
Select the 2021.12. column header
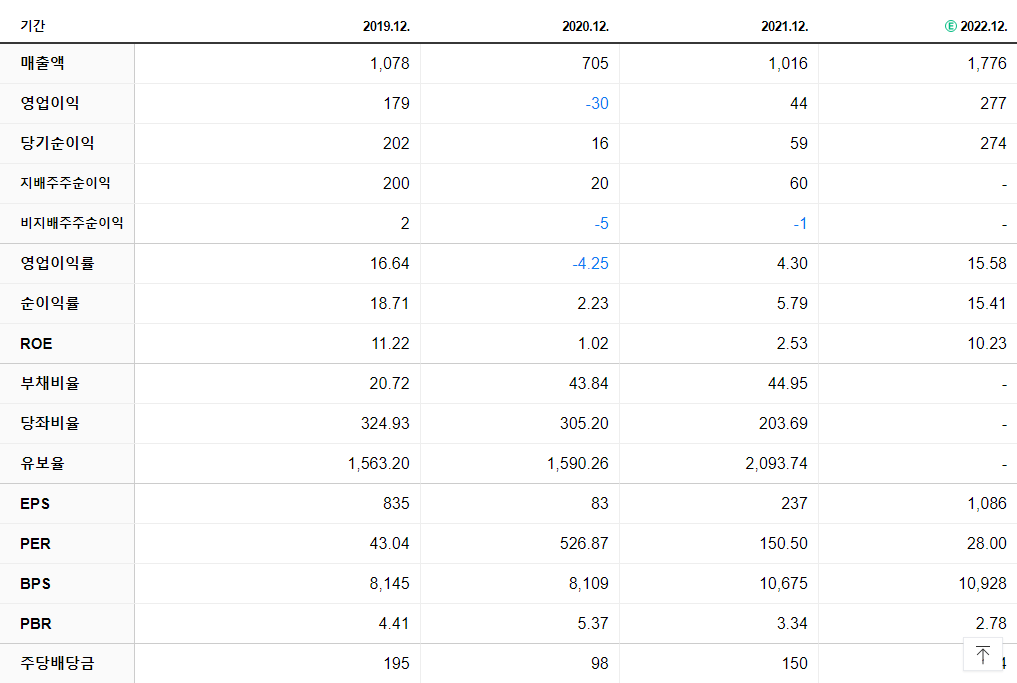coord(784,27)
